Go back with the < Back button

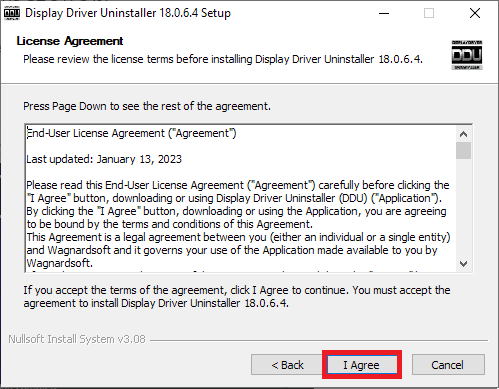pos(287,365)
